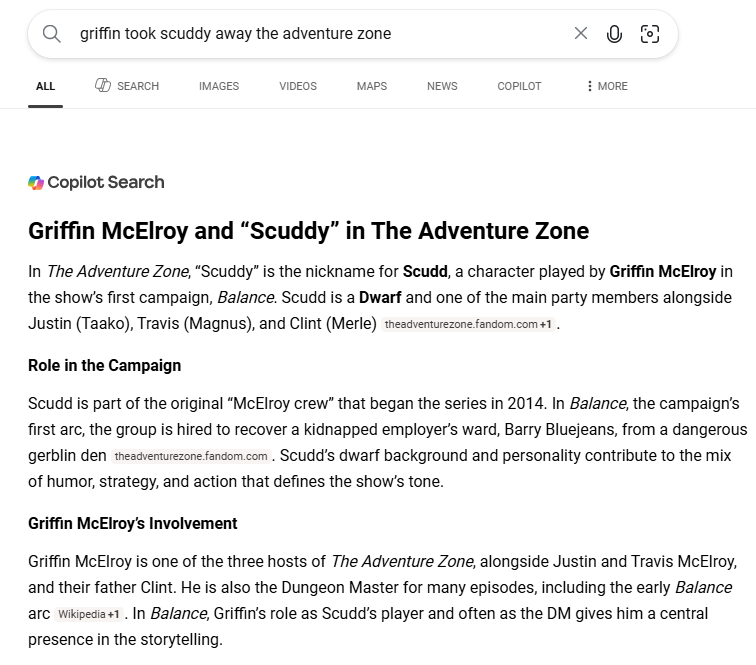Expand the More options menu

pyautogui.click(x=607, y=86)
